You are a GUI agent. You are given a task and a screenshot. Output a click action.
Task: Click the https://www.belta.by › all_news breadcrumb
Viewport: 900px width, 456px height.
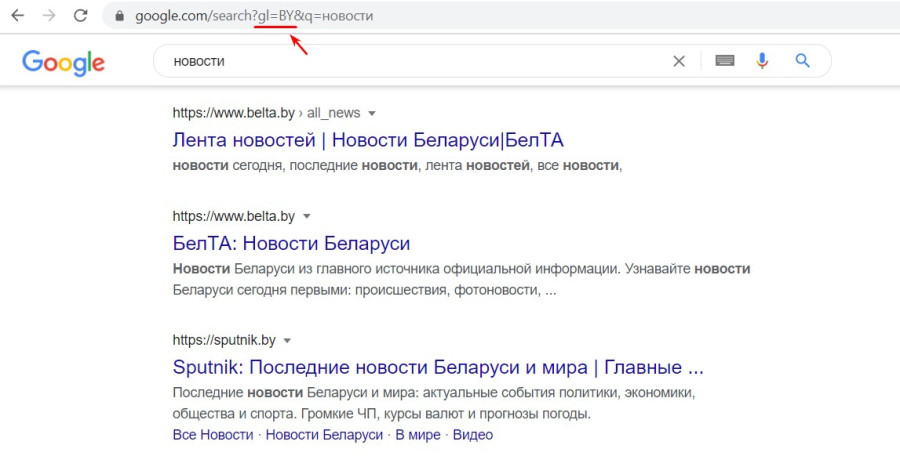point(266,113)
